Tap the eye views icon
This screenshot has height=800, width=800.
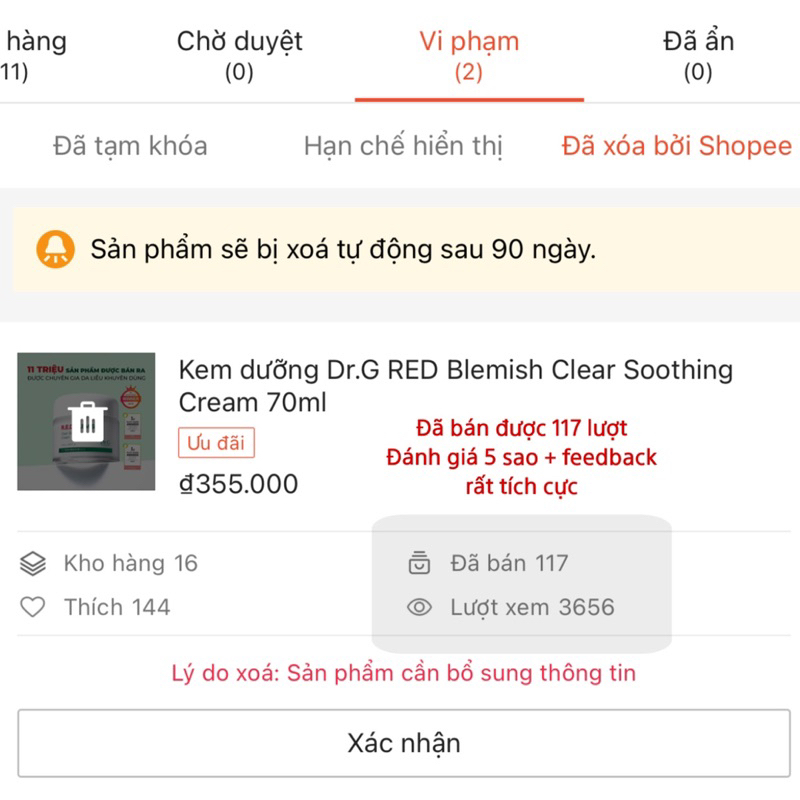click(x=419, y=607)
